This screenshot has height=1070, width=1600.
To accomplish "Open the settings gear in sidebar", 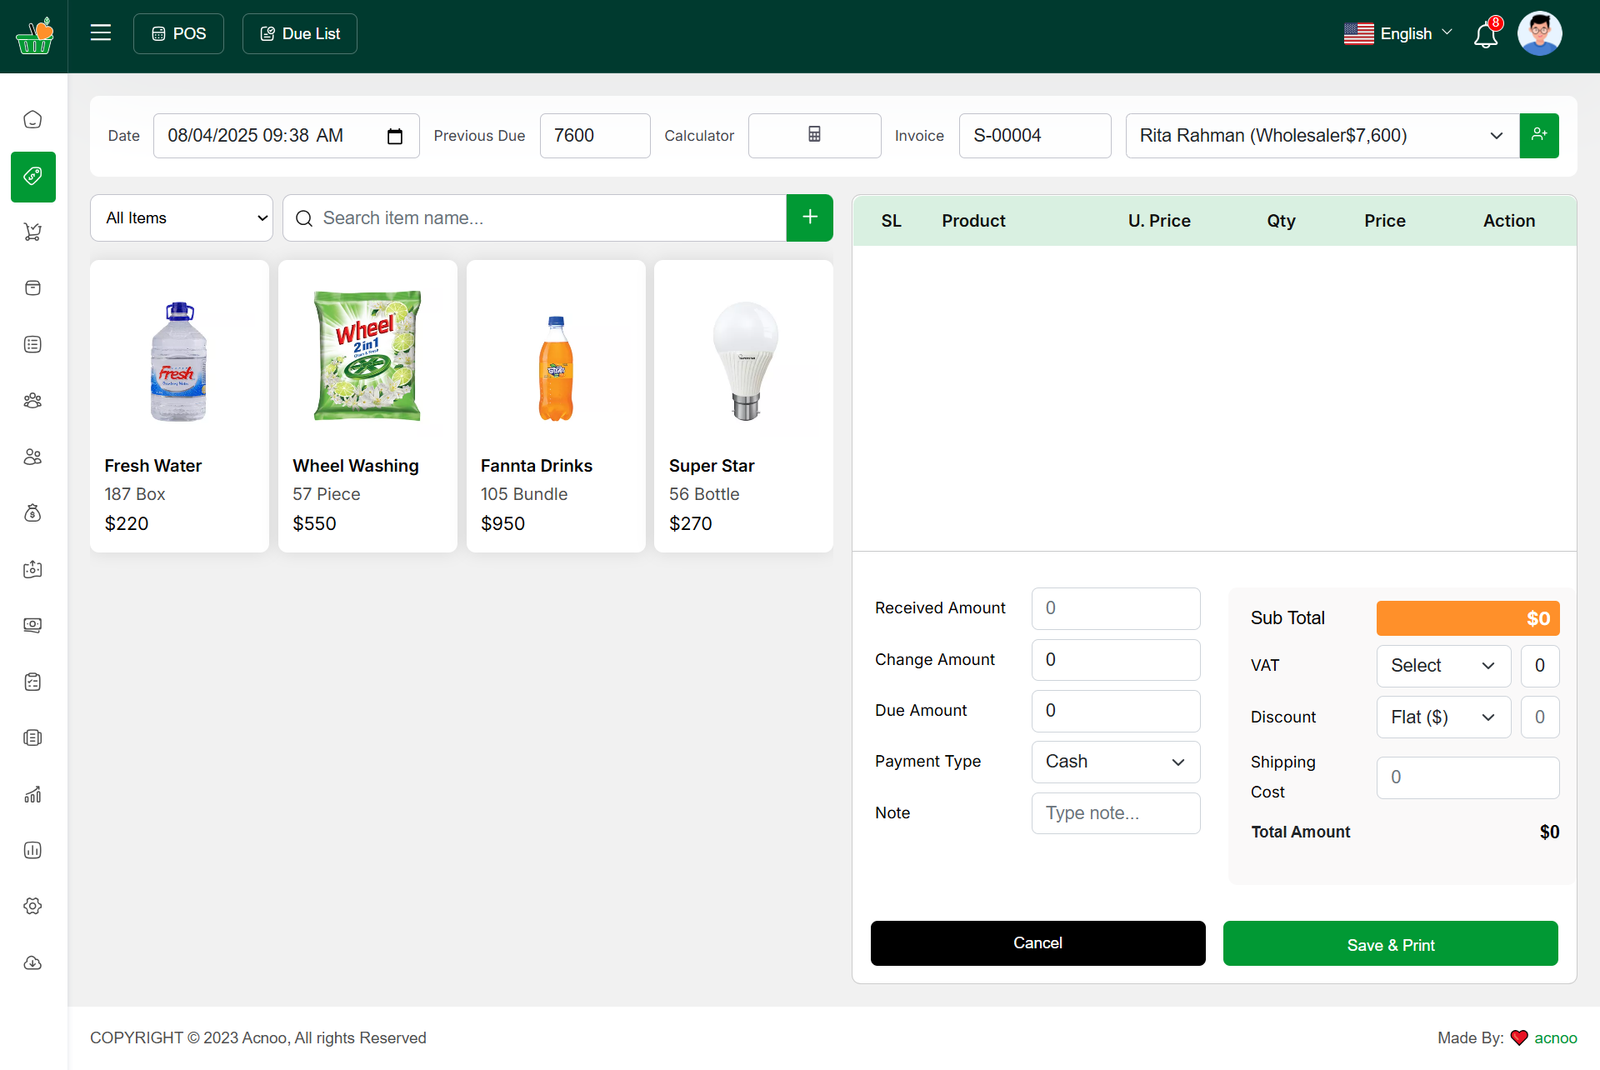I will point(33,906).
